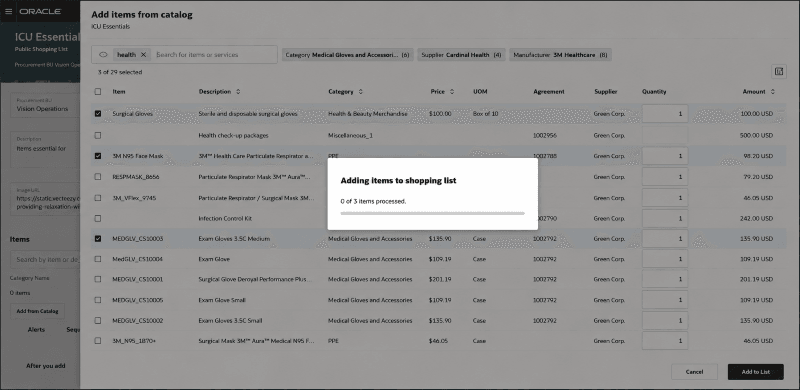Image resolution: width=800 pixels, height=390 pixels.
Task: Click the $201.19 price cell
Action: (x=440, y=279)
